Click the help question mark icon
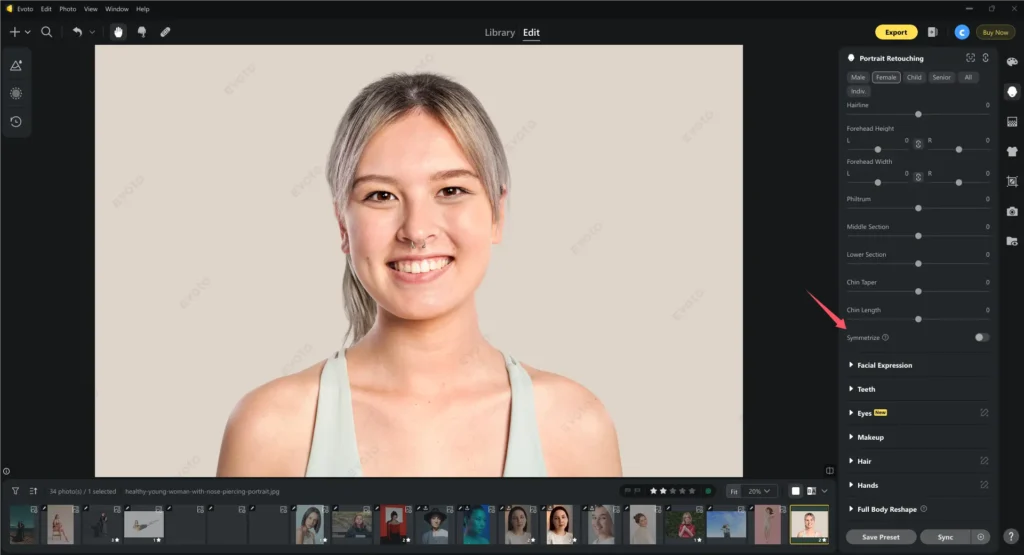Screen dimensions: 1024x555 (1011, 536)
